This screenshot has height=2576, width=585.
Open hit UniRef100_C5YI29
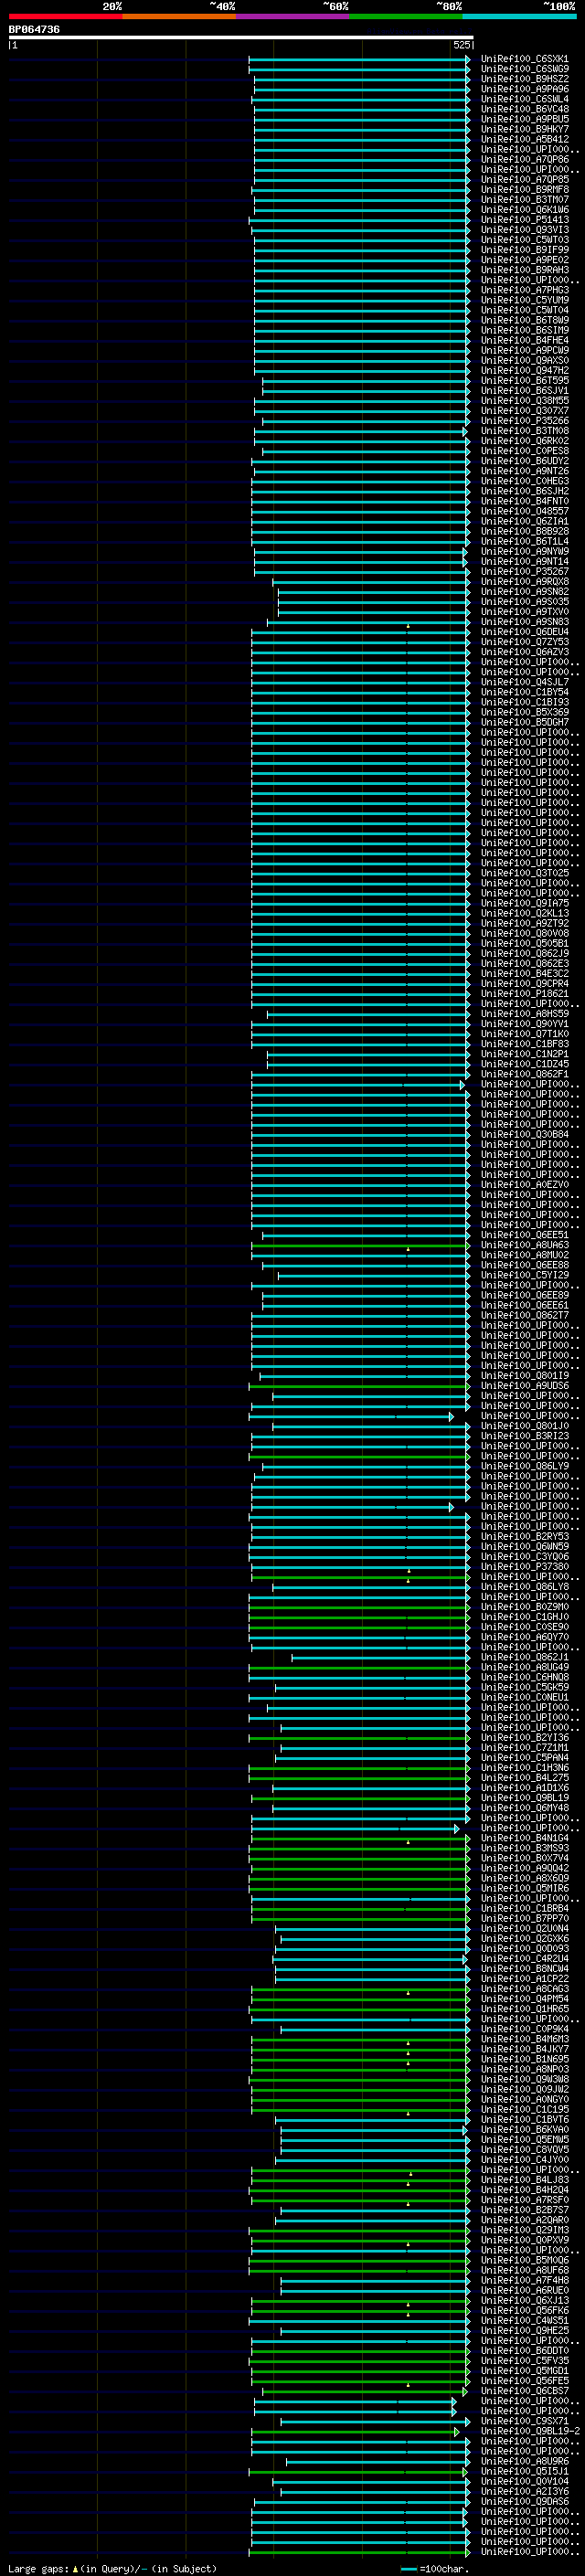(525, 1275)
